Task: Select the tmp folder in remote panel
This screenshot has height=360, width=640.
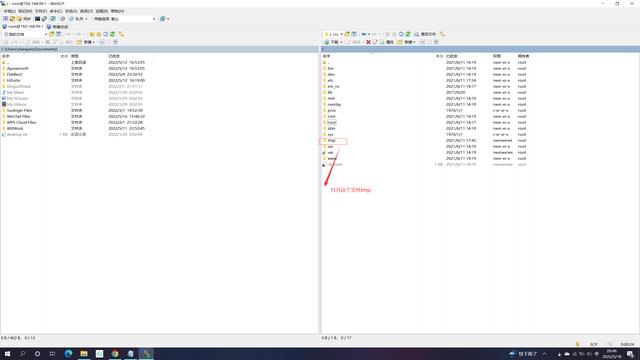Action: [x=331, y=140]
